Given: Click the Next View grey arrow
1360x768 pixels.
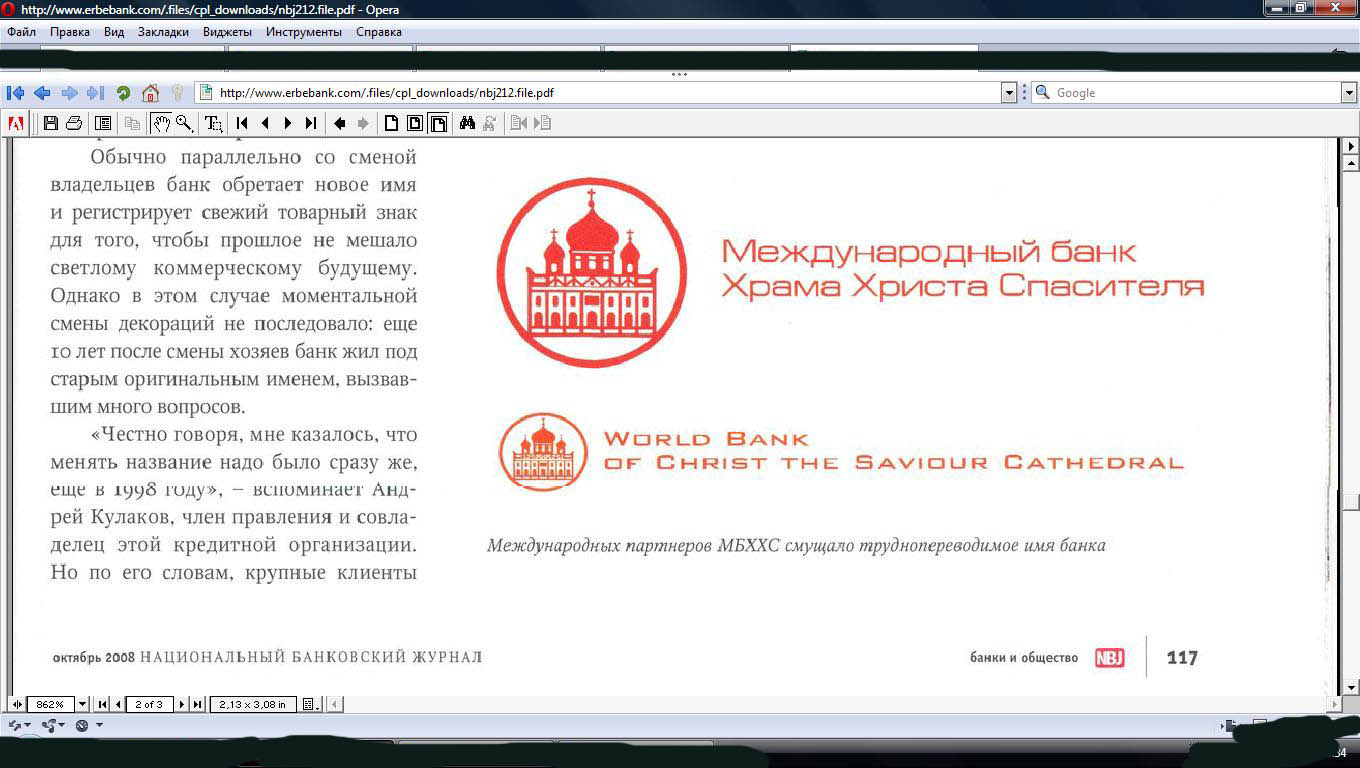Looking at the screenshot, I should click(363, 123).
